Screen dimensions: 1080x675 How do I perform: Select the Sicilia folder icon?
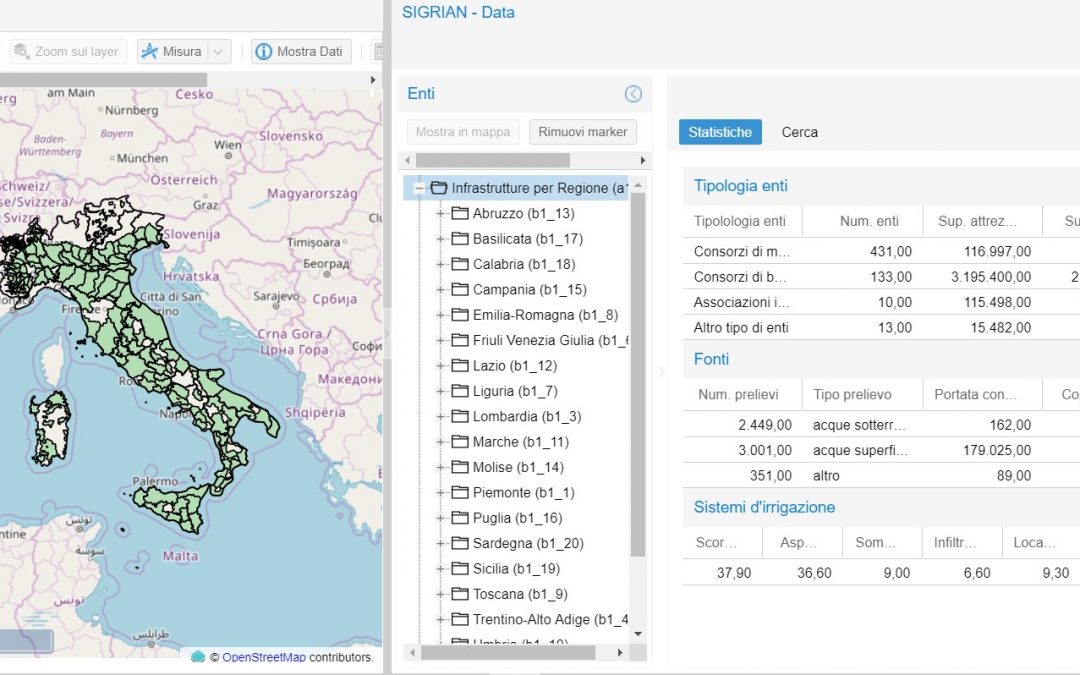pyautogui.click(x=460, y=568)
